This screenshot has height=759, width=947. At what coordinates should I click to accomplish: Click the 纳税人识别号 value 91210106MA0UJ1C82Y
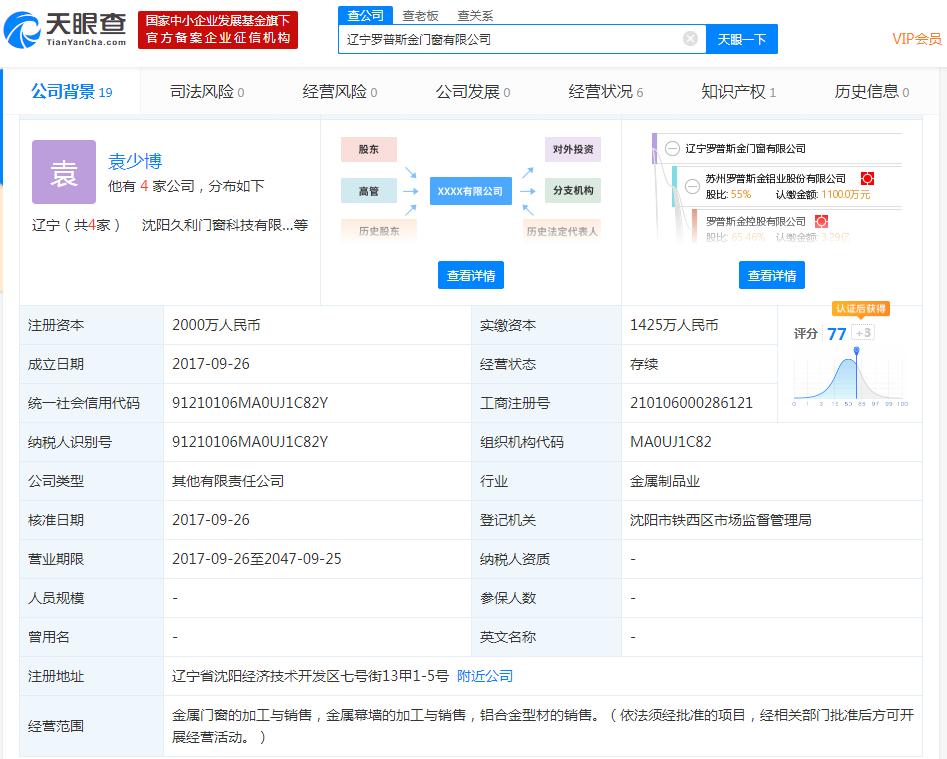click(x=250, y=442)
